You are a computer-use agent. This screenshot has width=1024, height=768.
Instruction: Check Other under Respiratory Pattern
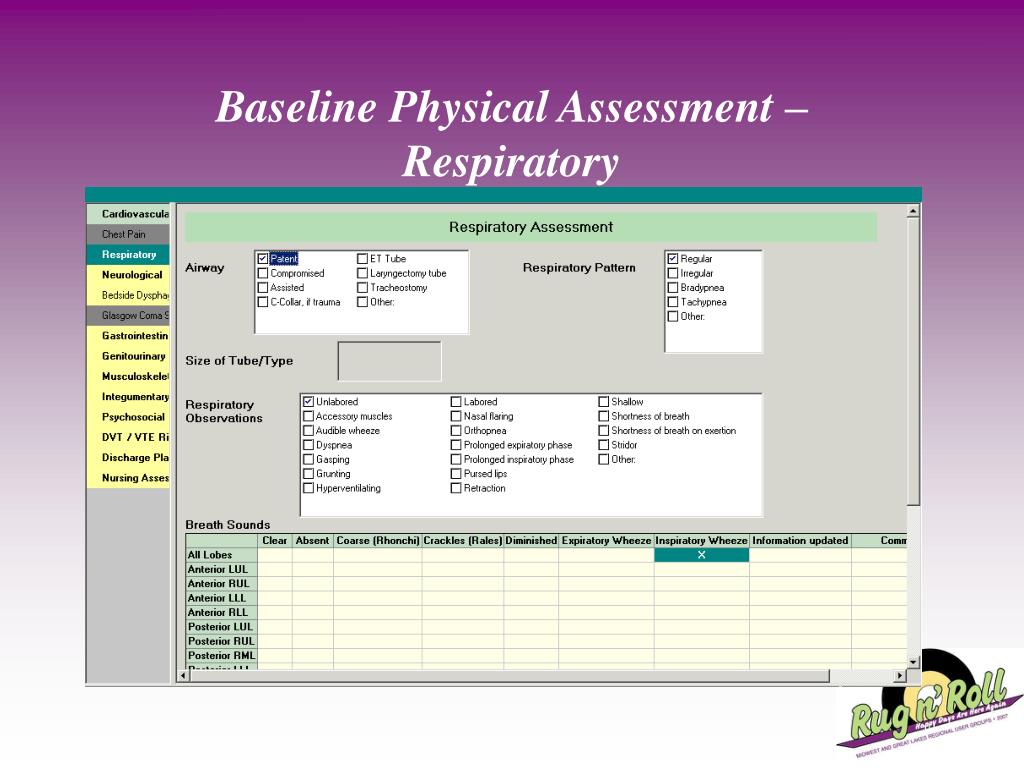tap(673, 316)
